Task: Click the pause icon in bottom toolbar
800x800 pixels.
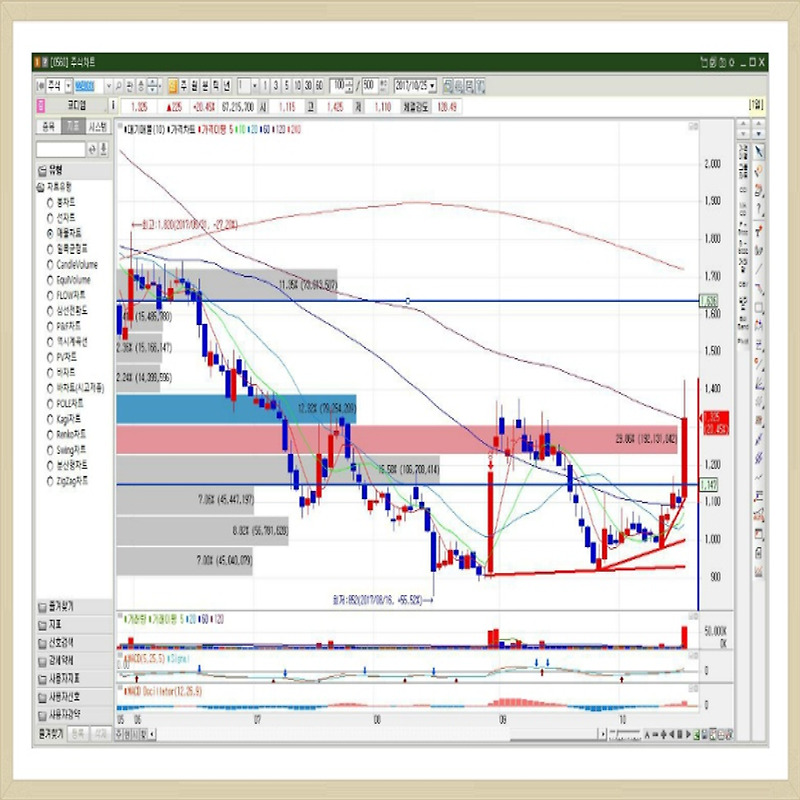Action: click(x=680, y=734)
